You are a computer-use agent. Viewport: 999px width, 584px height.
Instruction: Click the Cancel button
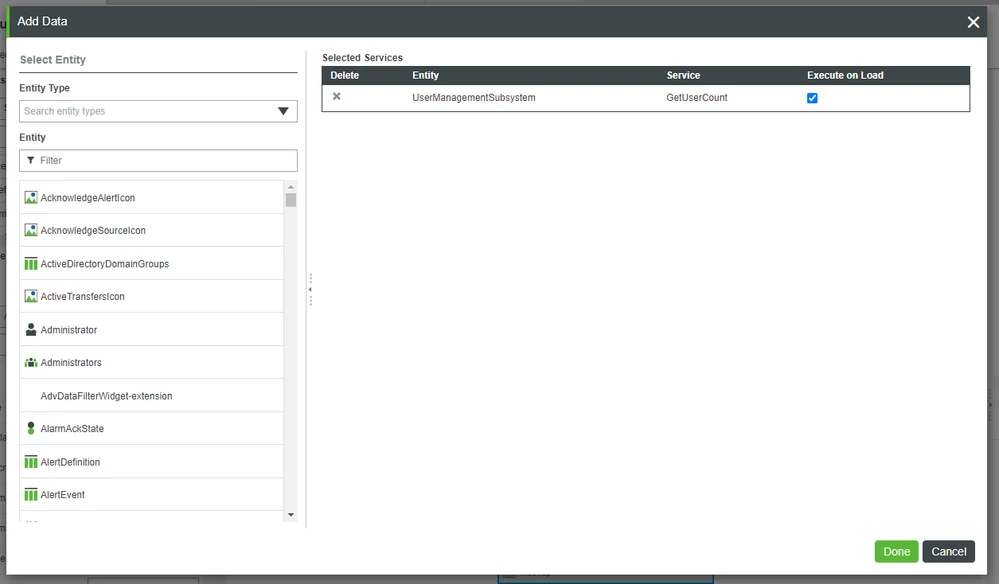pos(948,552)
